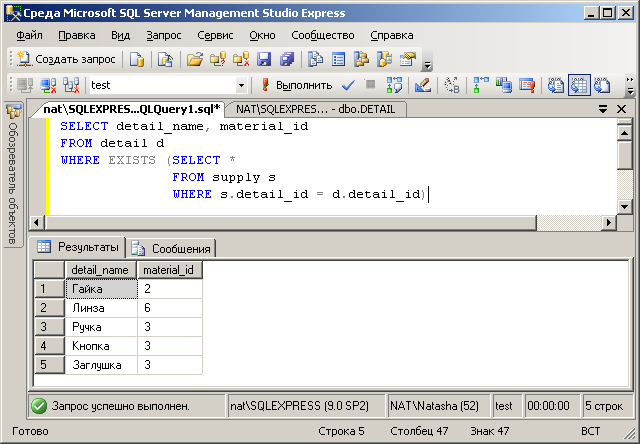Viewport: 640px width, 444px height.
Task: Click the detail_name column header
Action: (x=101, y=270)
